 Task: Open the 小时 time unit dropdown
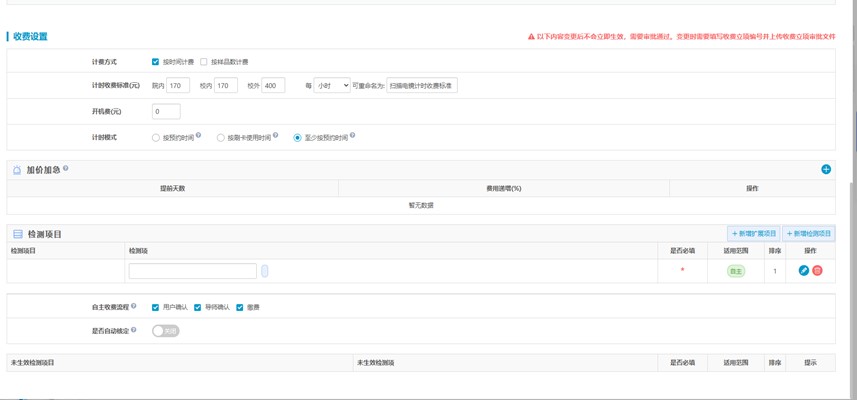point(331,86)
